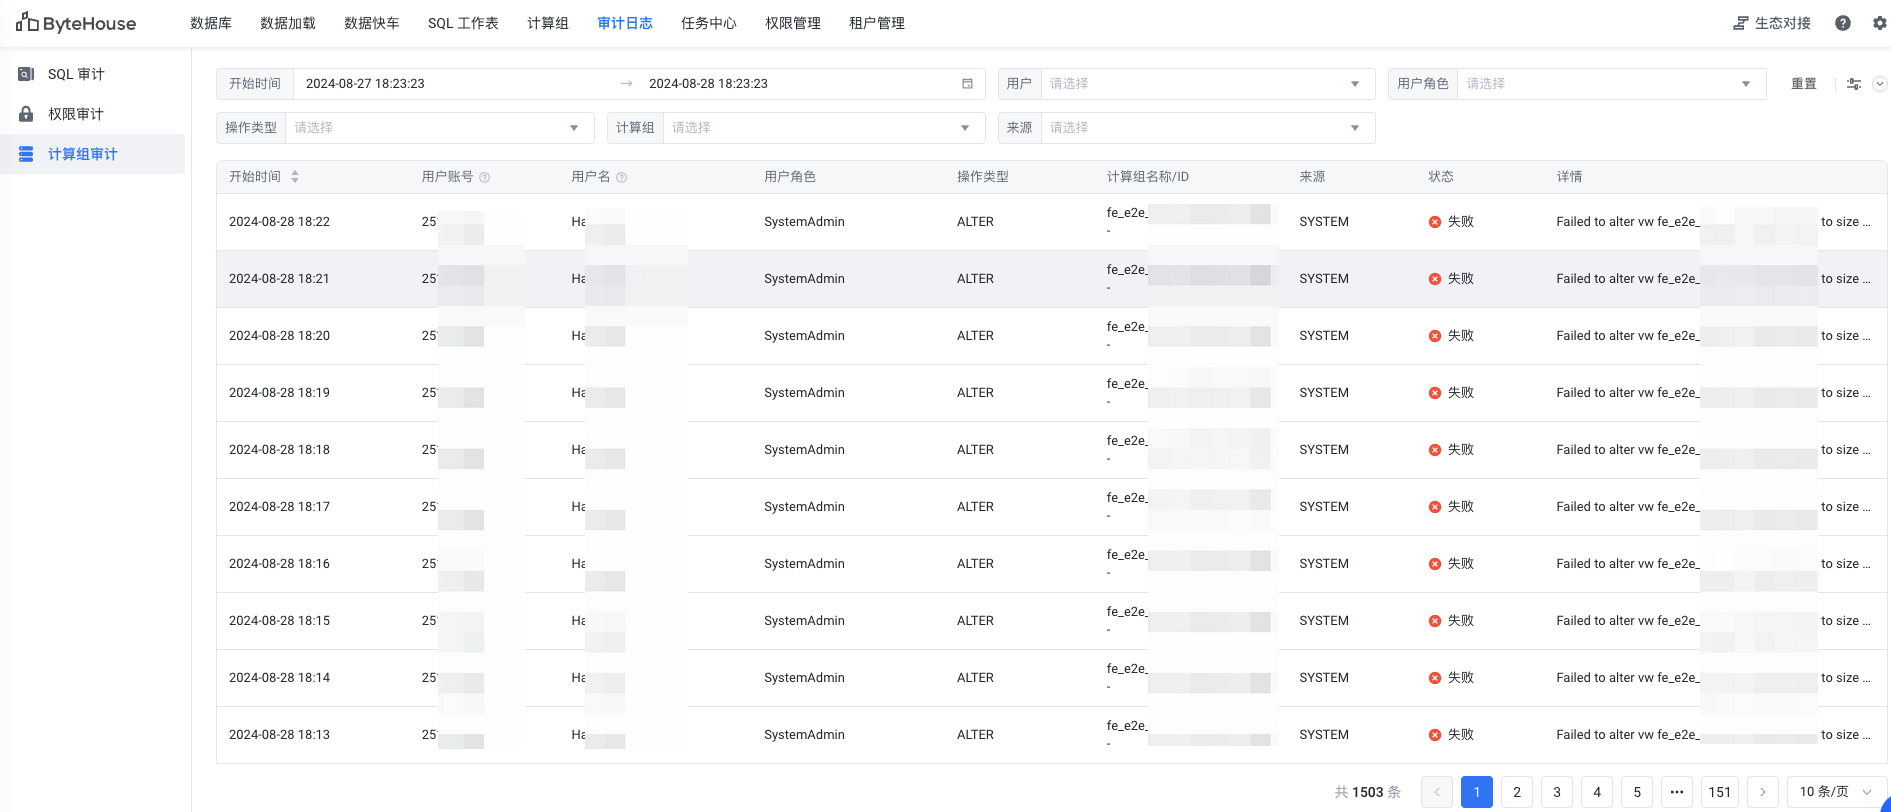The width and height of the screenshot is (1891, 812).
Task: Go to page 5
Action: [1637, 792]
